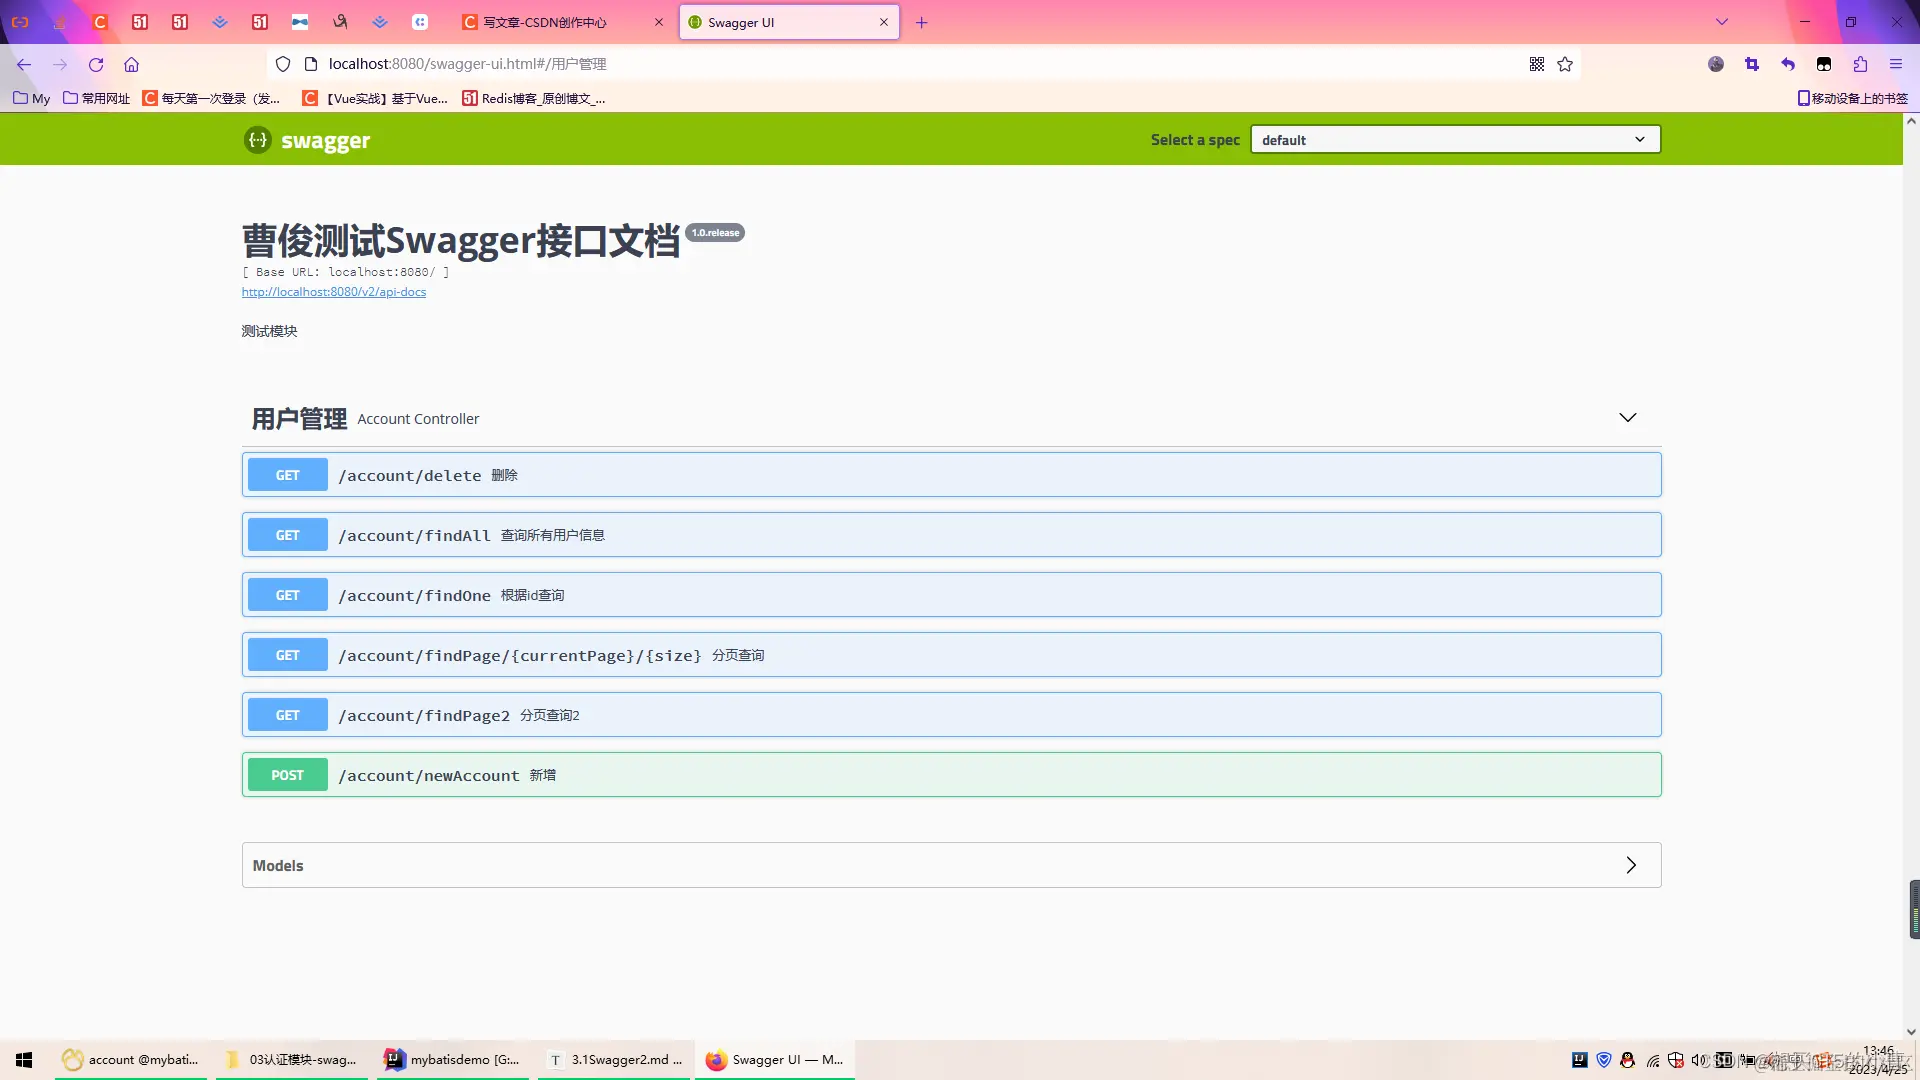
Task: Click the browser reload page icon
Action: [x=96, y=65]
